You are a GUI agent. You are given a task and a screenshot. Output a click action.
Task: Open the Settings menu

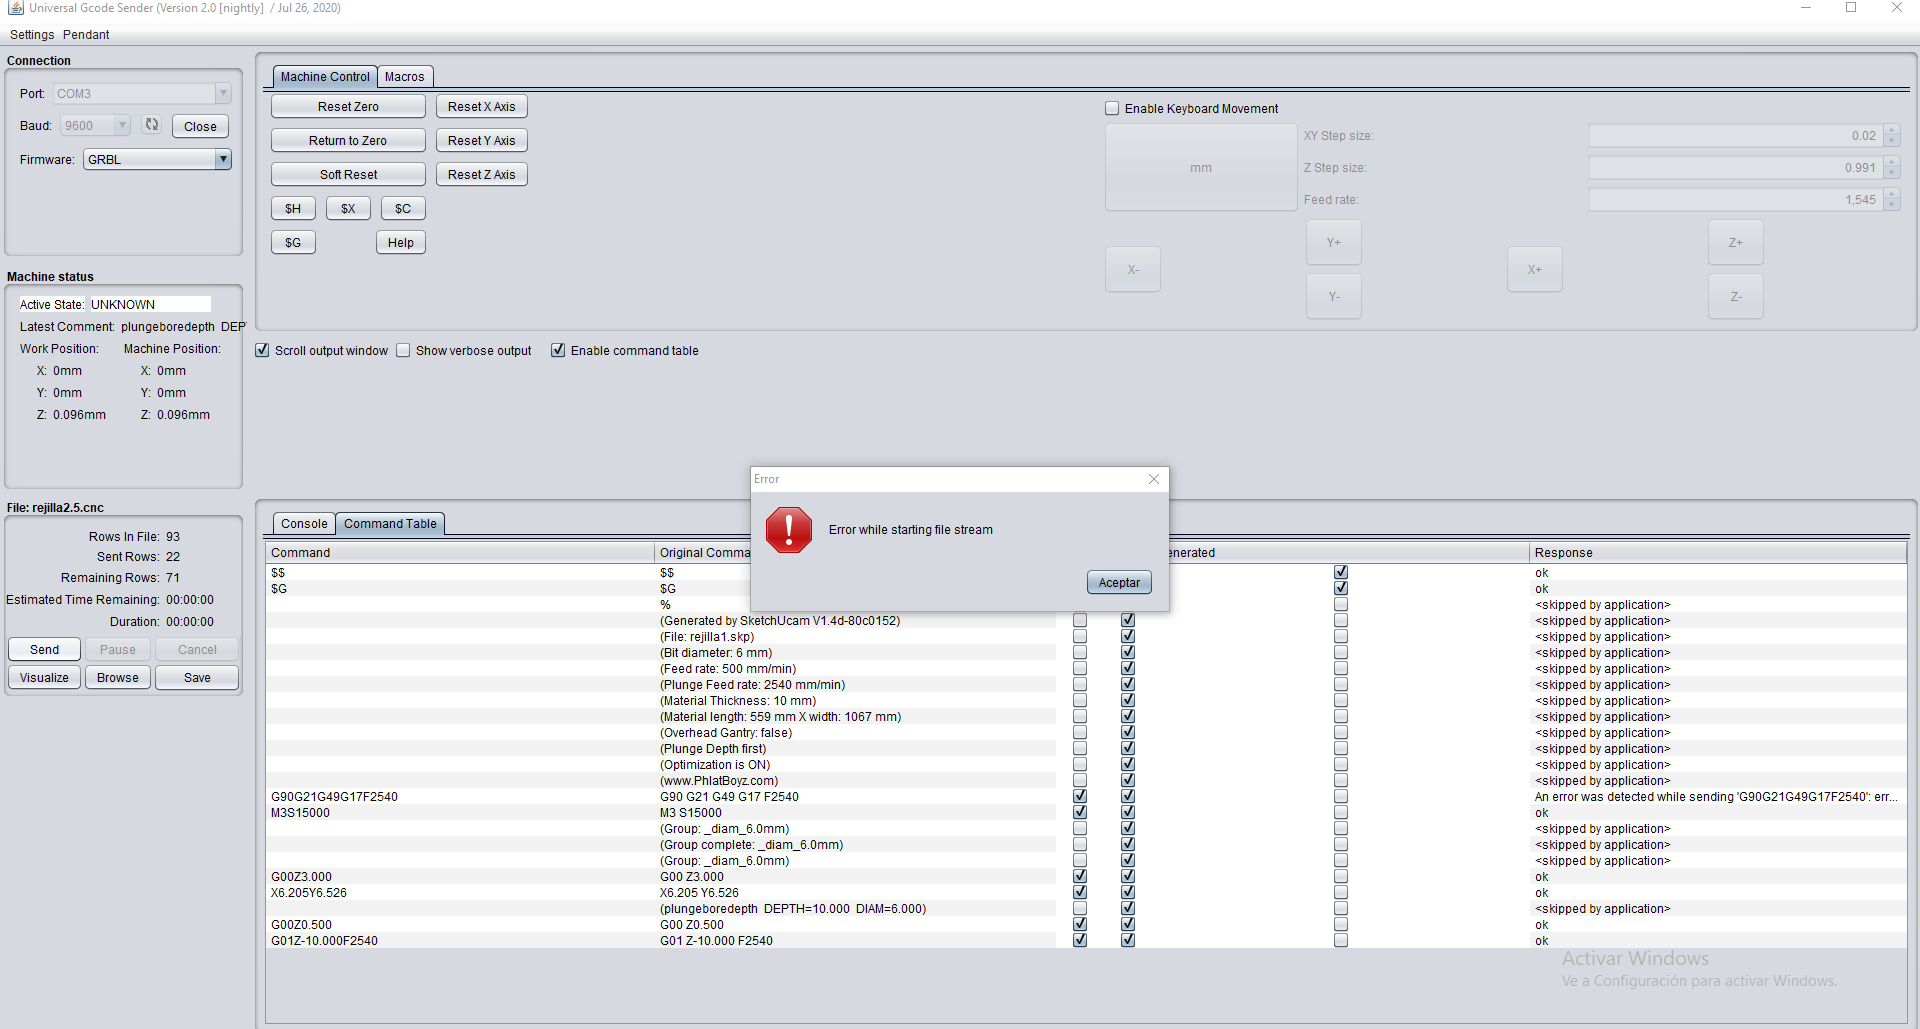31,34
